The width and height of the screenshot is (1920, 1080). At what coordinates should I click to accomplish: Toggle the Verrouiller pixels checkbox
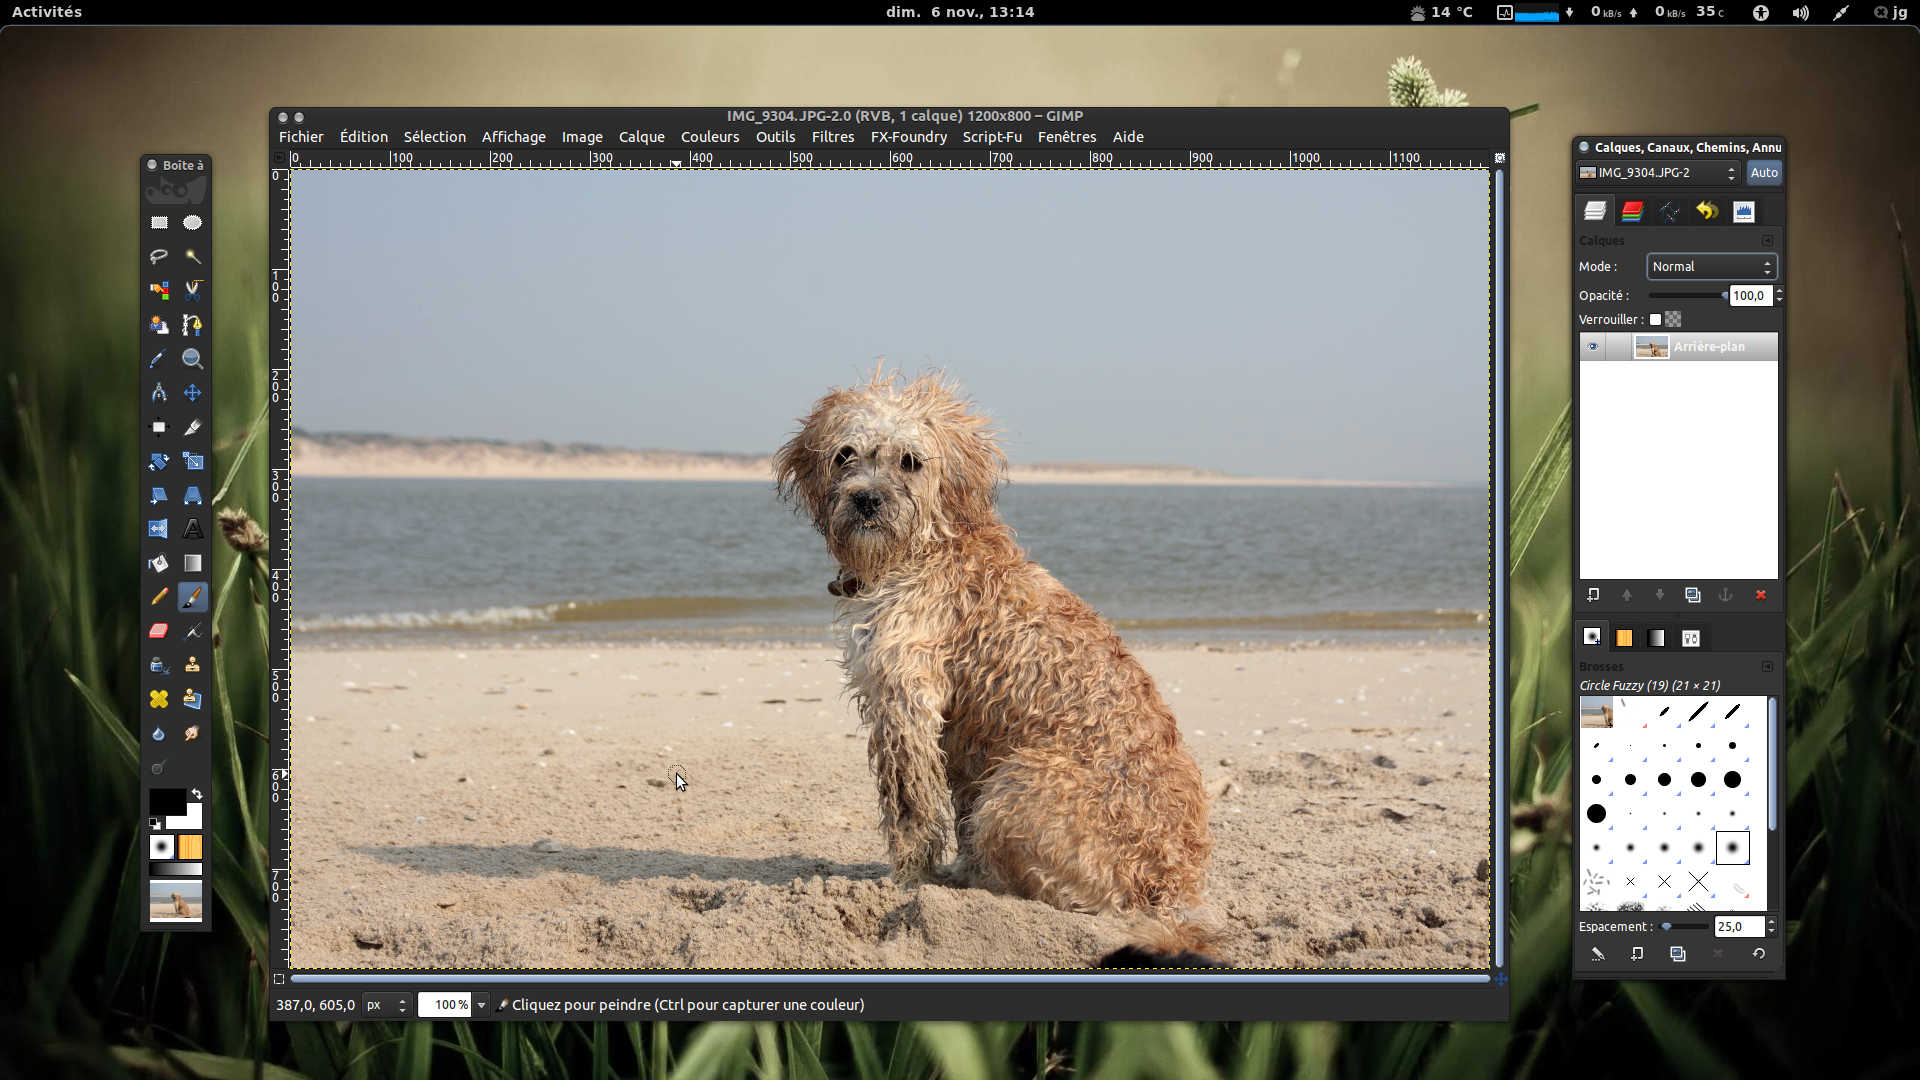[1655, 320]
